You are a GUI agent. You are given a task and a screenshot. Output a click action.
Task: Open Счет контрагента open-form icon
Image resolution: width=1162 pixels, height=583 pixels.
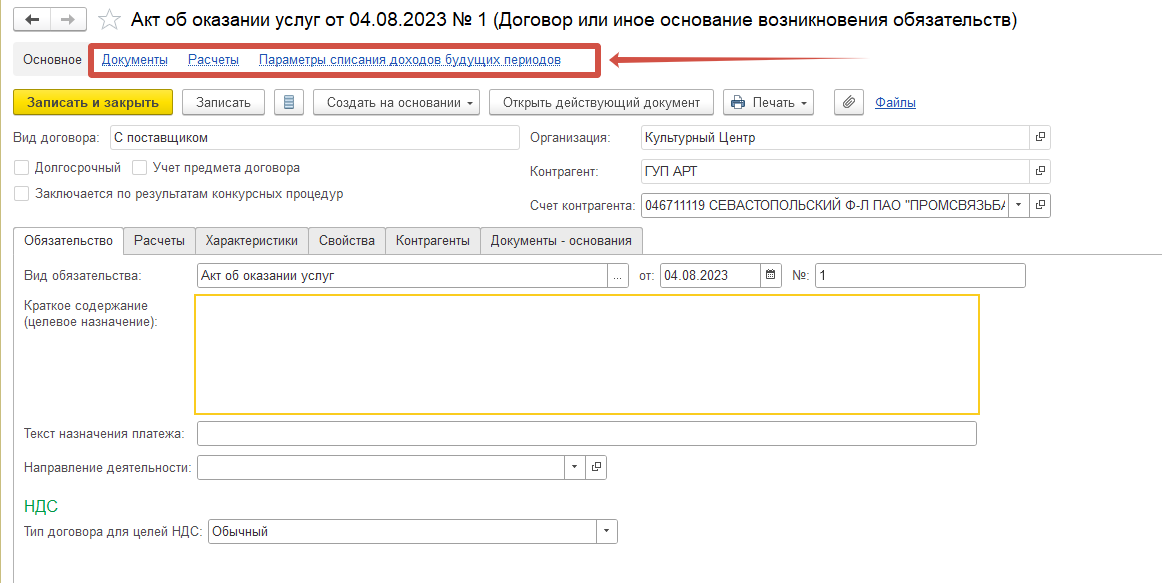coord(1040,205)
